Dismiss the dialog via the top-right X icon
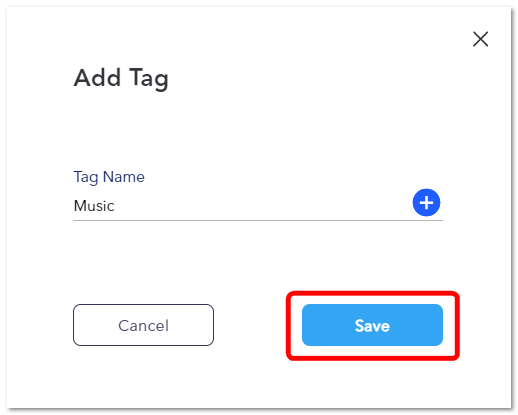This screenshot has height=415, width=518. point(480,39)
